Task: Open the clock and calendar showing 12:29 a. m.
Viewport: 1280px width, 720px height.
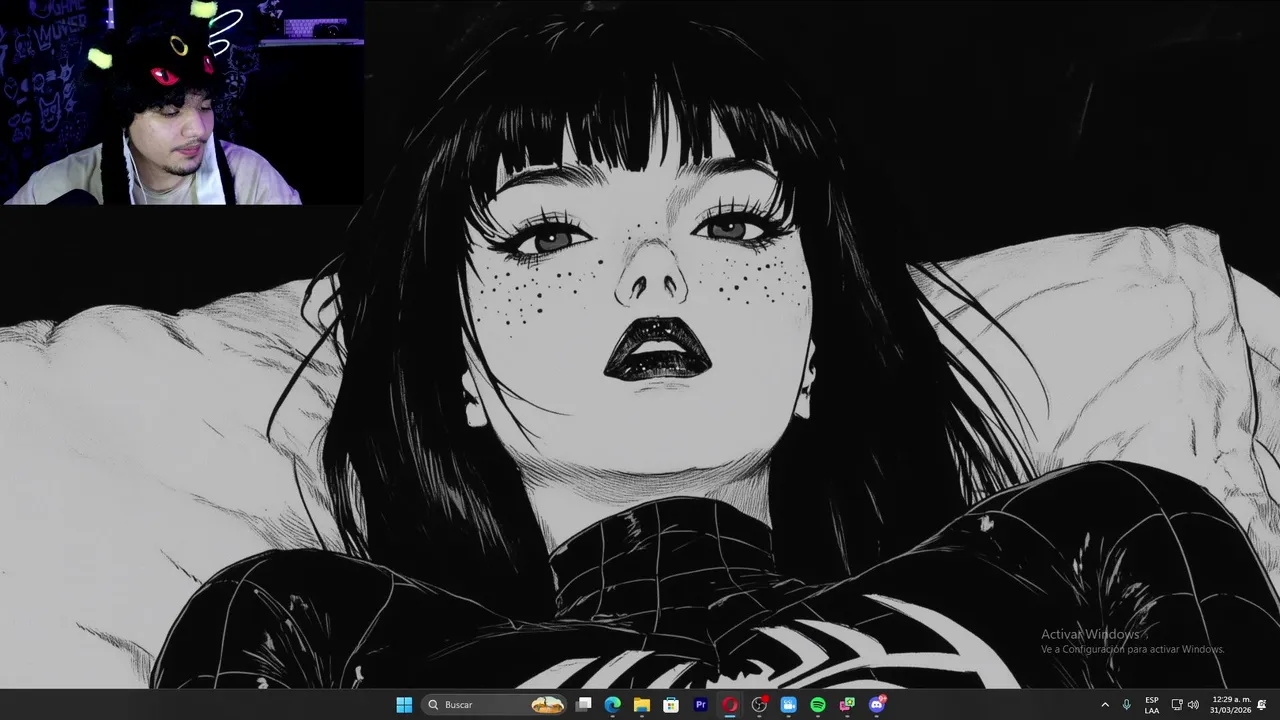Action: pos(1231,705)
